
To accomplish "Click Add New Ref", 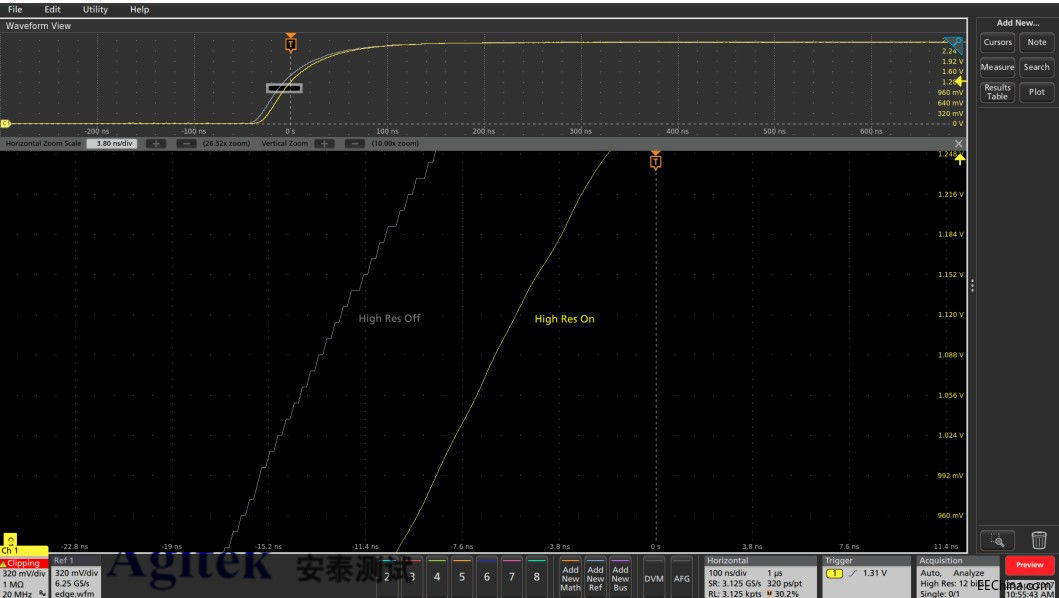I will click(x=595, y=578).
